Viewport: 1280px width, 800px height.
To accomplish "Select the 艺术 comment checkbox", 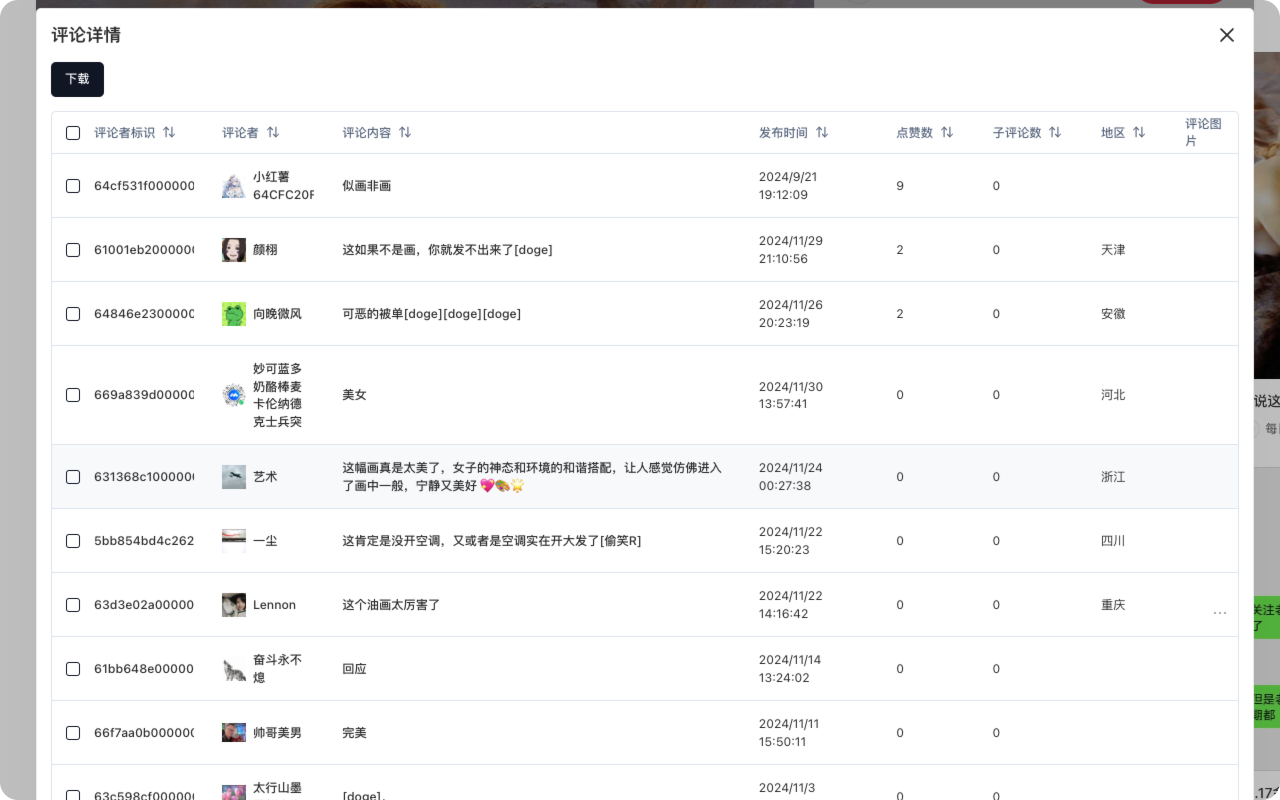I will coord(73,477).
